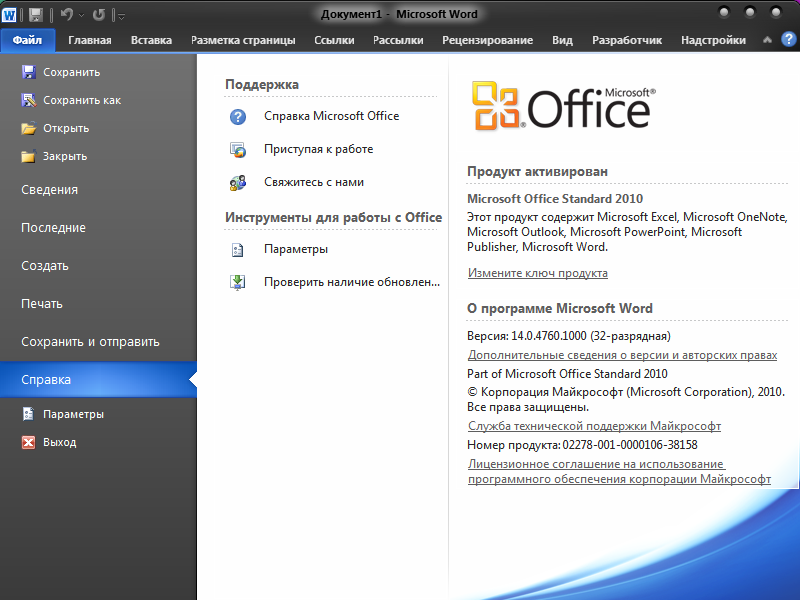Open Лицензионное соглашение на использование link
The image size is (800, 600).
click(619, 471)
